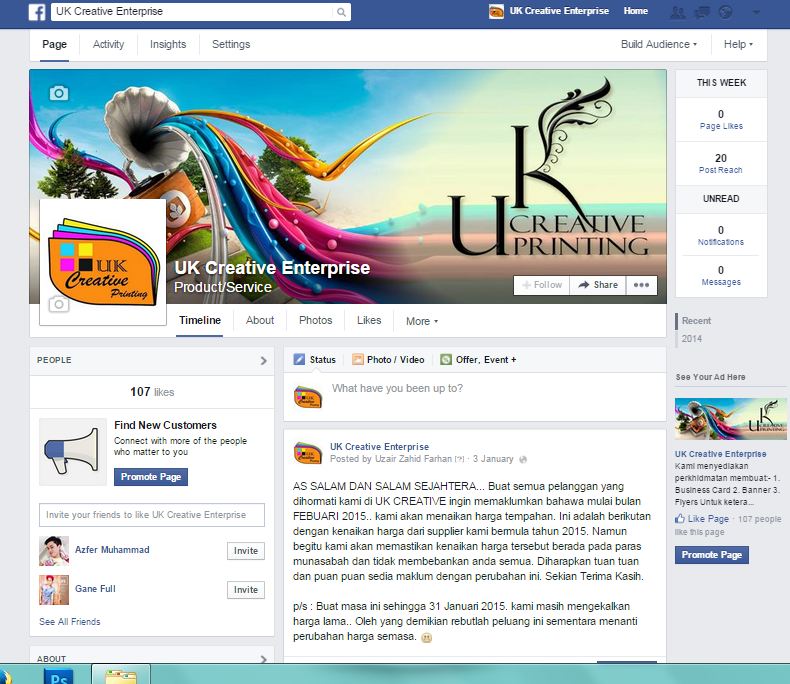790x684 pixels.
Task: Click the Follow button on cover
Action: tap(542, 285)
